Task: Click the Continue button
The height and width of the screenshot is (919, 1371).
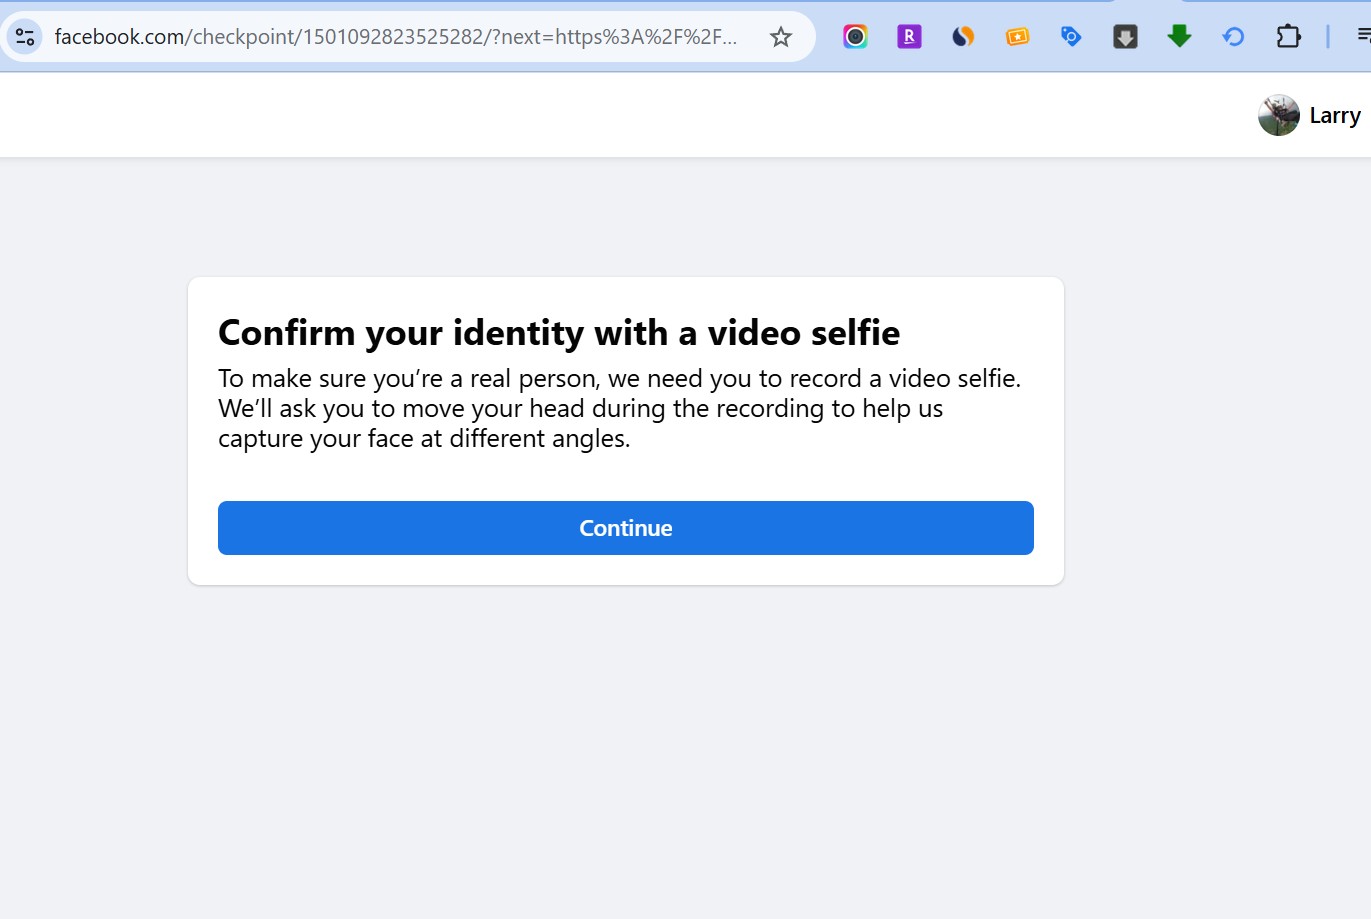Action: pyautogui.click(x=625, y=528)
